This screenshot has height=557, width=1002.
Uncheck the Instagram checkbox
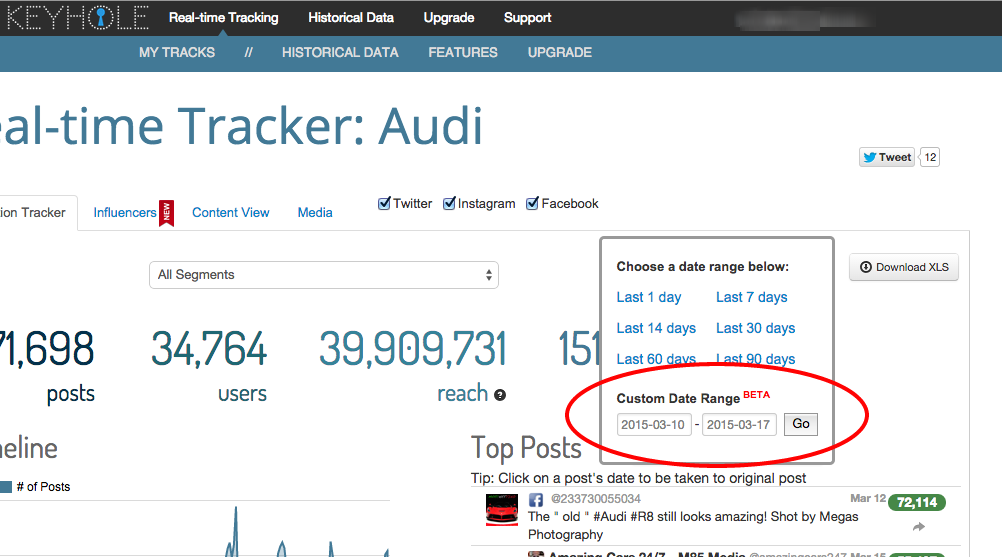click(449, 204)
